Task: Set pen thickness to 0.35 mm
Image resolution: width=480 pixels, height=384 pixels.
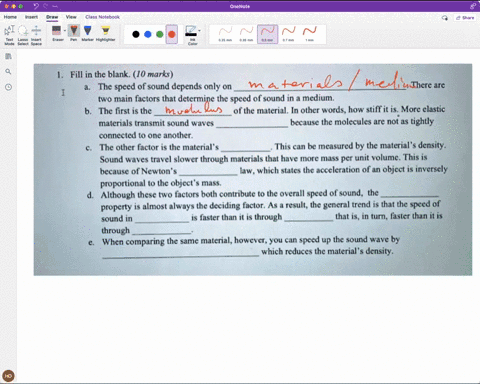Action: tap(246, 34)
